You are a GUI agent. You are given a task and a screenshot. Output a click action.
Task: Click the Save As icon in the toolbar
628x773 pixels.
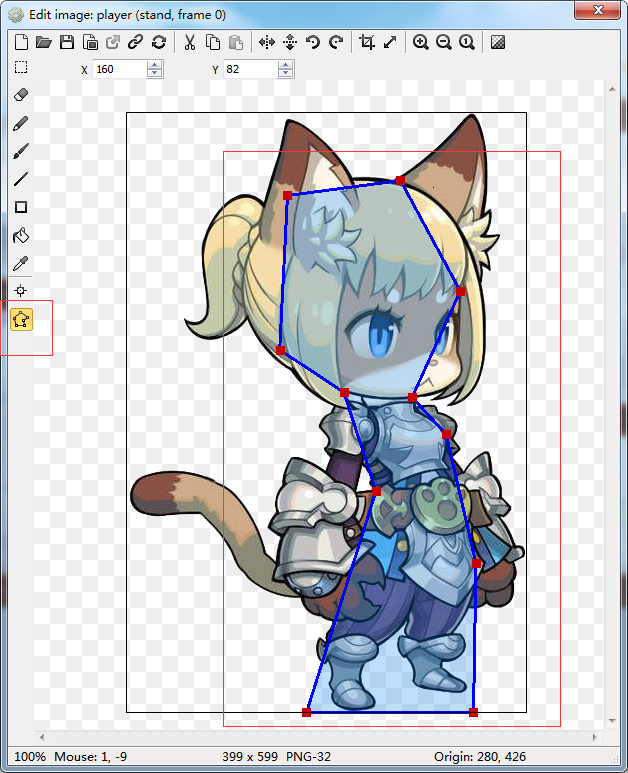tap(90, 42)
